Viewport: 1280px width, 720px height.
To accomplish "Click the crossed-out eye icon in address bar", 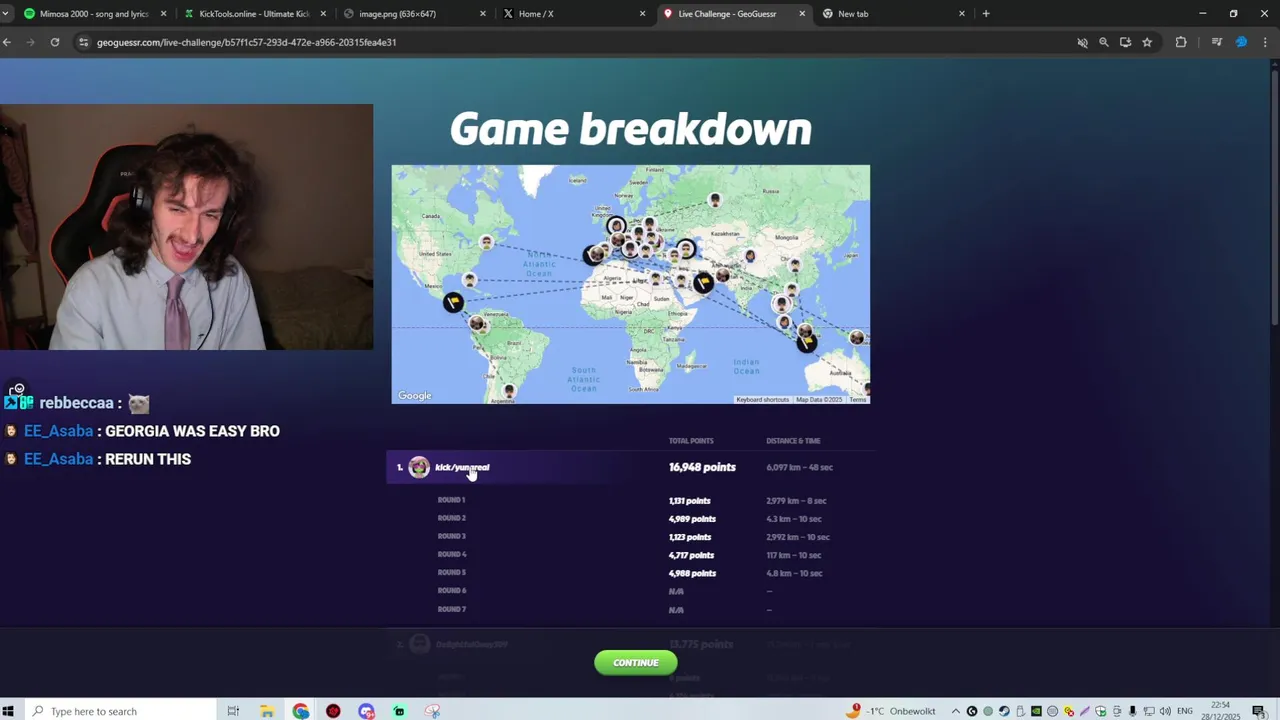I will [1082, 42].
